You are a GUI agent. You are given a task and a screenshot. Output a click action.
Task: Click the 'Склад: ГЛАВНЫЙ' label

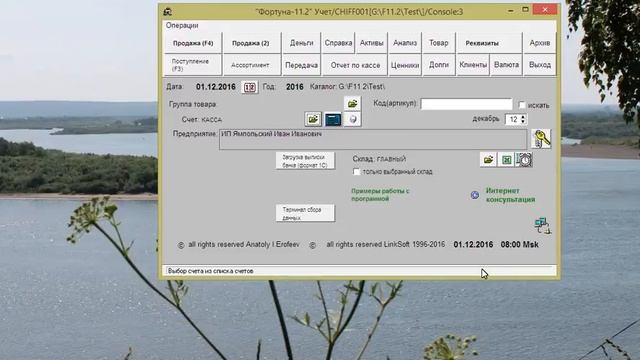click(379, 159)
